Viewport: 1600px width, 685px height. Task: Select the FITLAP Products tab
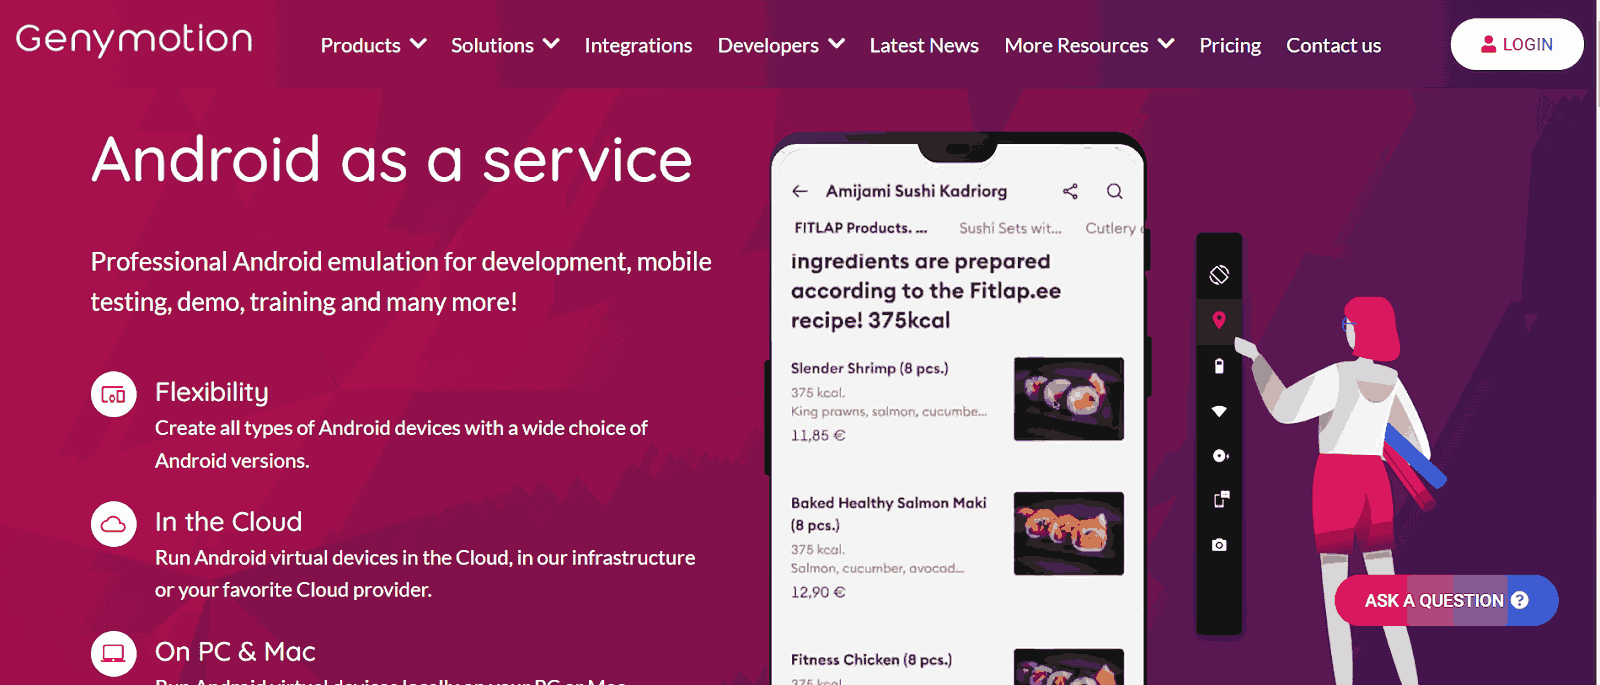[x=861, y=228]
